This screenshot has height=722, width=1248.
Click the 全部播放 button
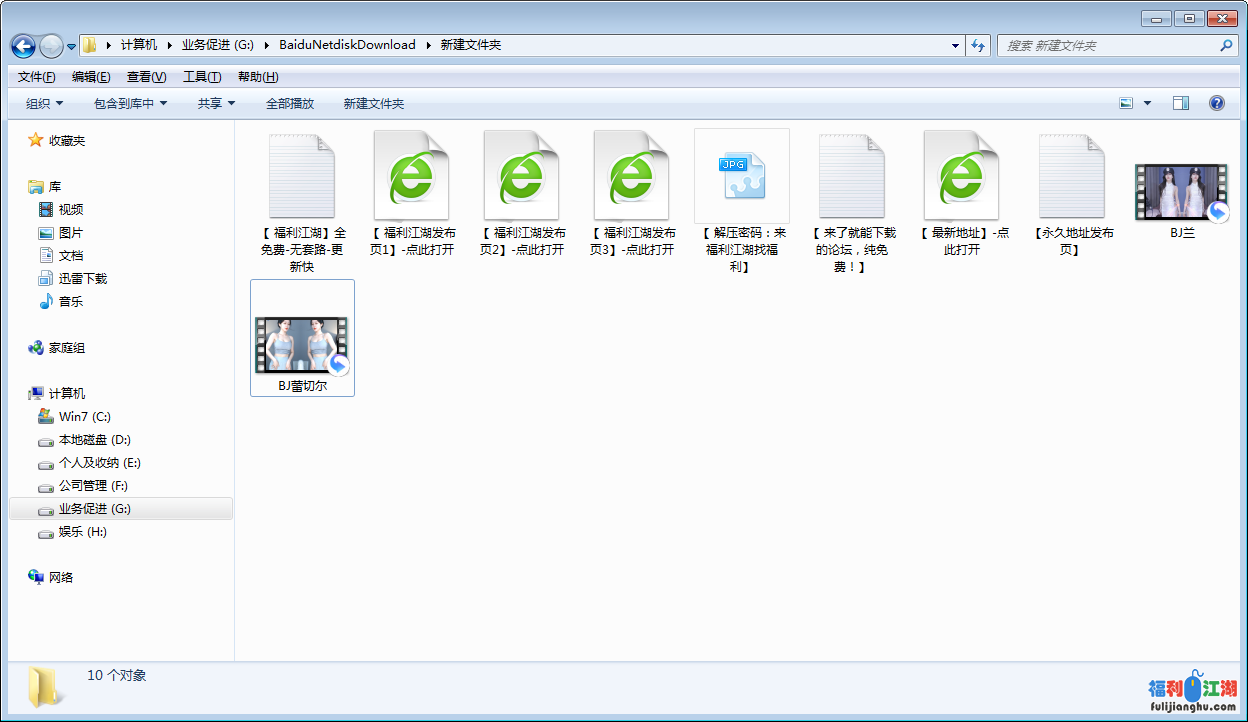pyautogui.click(x=290, y=104)
